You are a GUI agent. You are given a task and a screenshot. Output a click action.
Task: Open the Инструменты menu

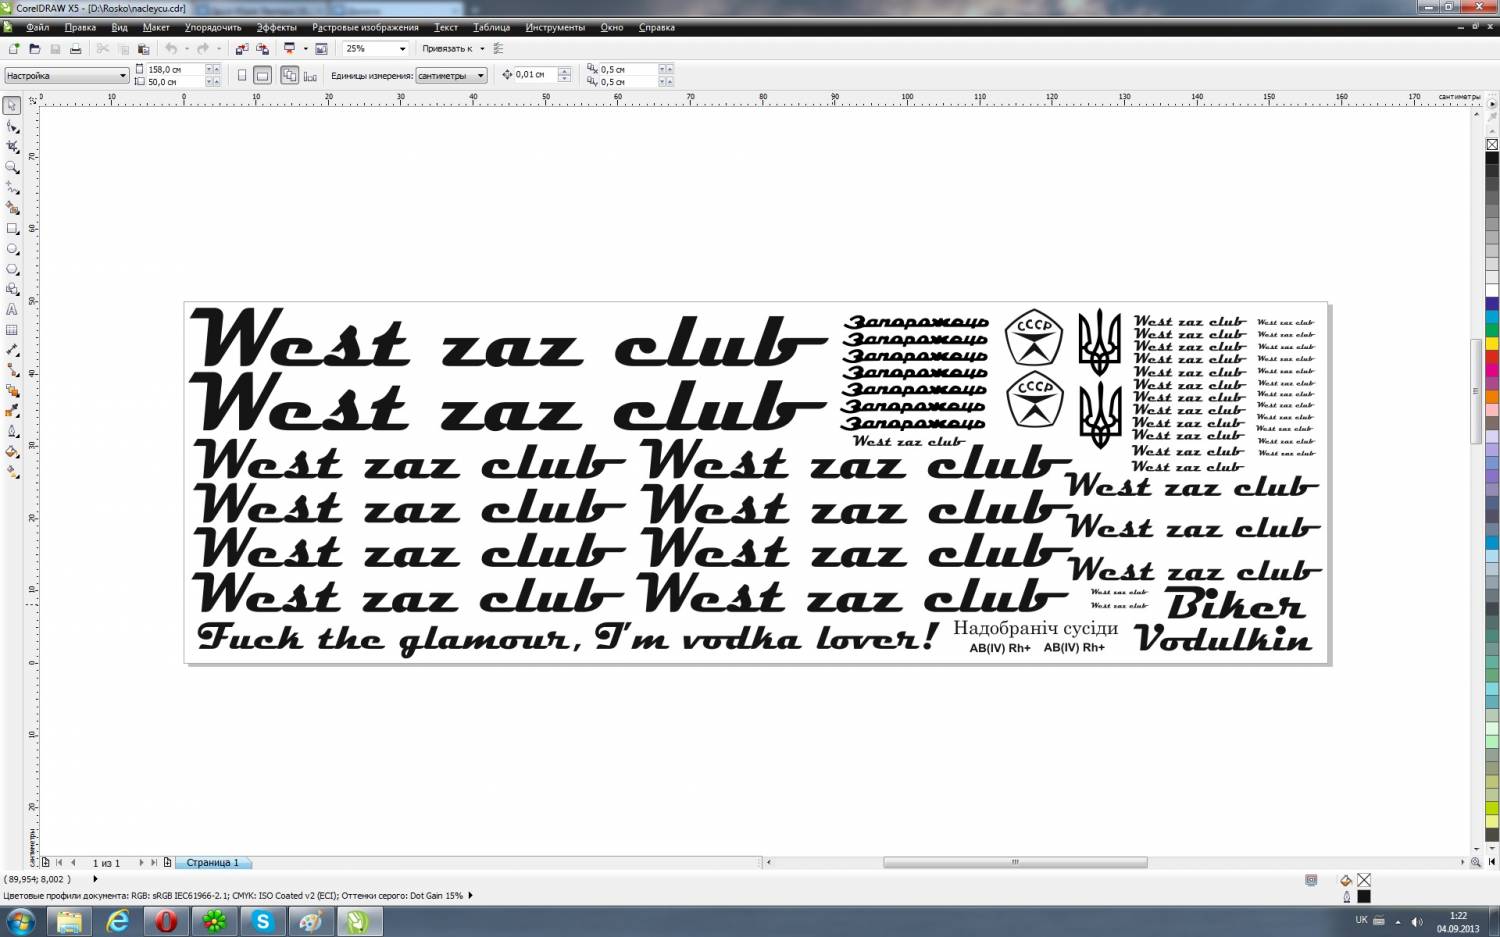pyautogui.click(x=555, y=27)
